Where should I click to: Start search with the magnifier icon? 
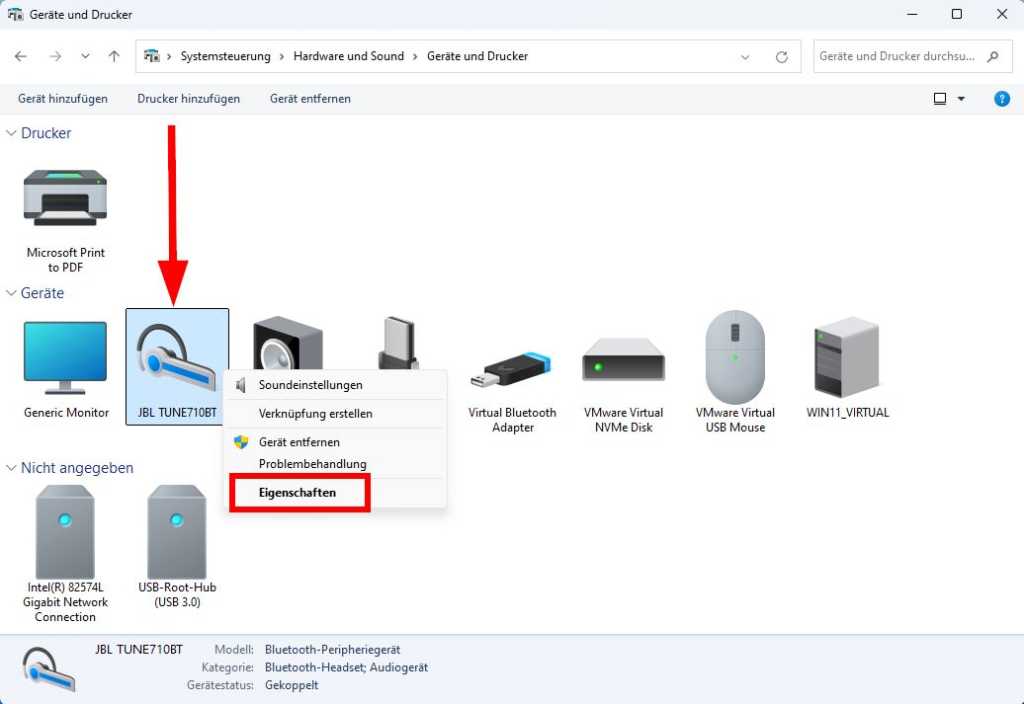tap(991, 56)
